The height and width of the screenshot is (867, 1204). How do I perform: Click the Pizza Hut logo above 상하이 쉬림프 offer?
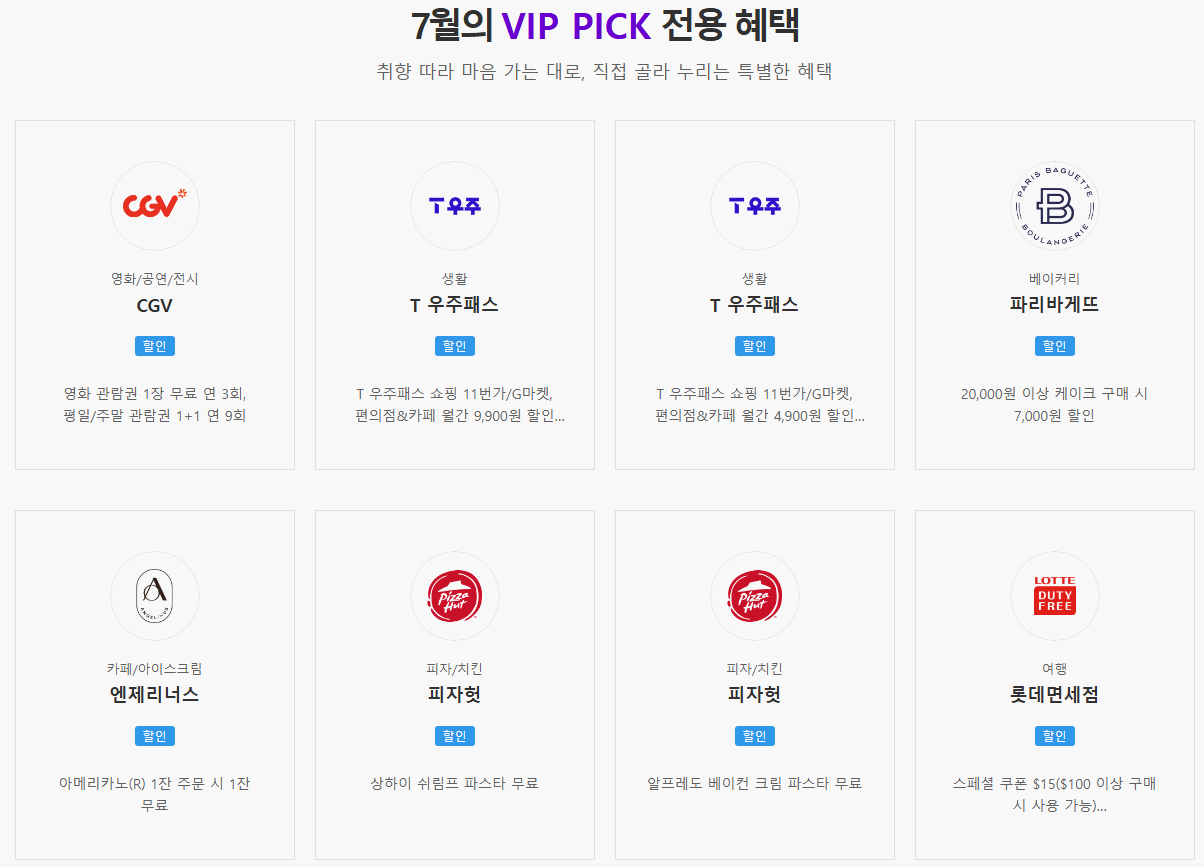pyautogui.click(x=455, y=596)
